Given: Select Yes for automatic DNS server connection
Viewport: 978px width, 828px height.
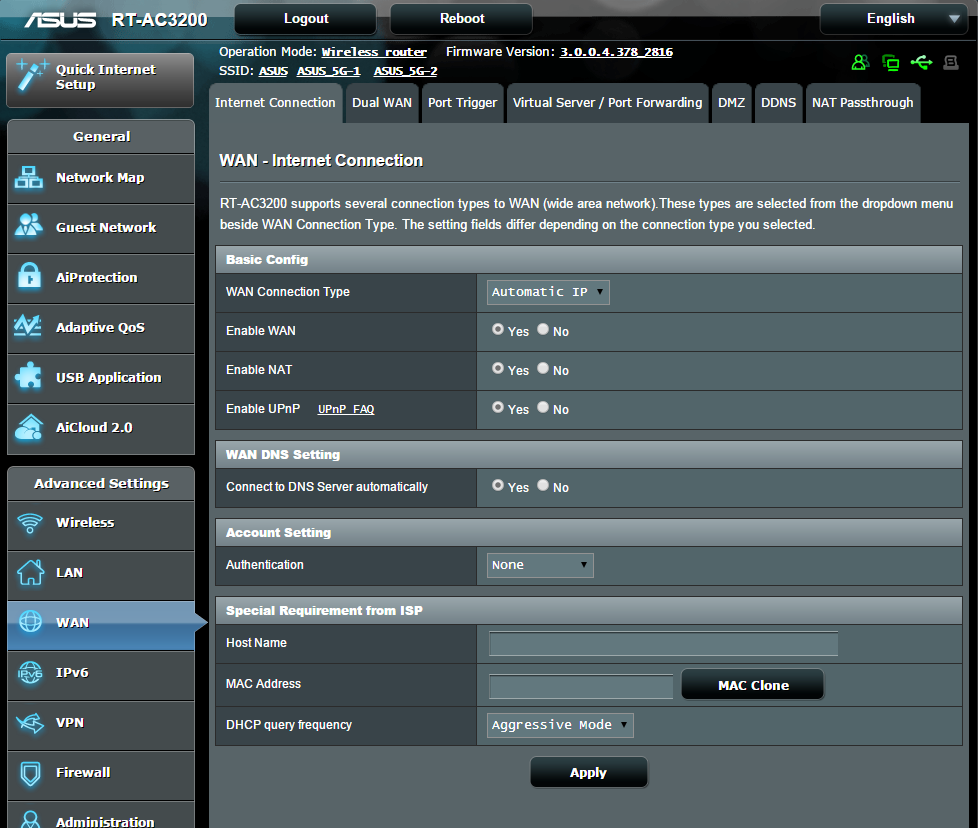Looking at the screenshot, I should coord(498,485).
